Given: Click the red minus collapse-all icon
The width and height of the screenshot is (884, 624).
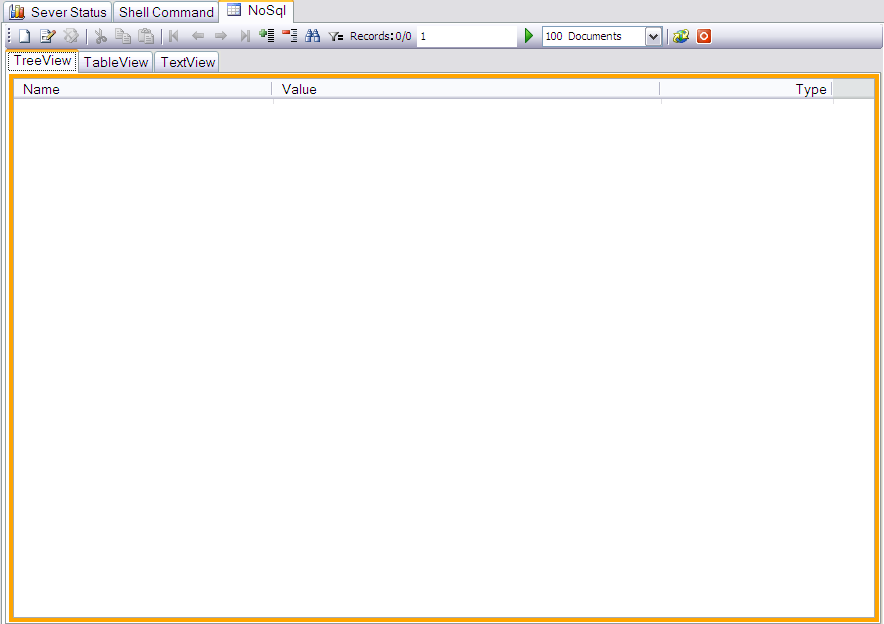Looking at the screenshot, I should [x=290, y=36].
